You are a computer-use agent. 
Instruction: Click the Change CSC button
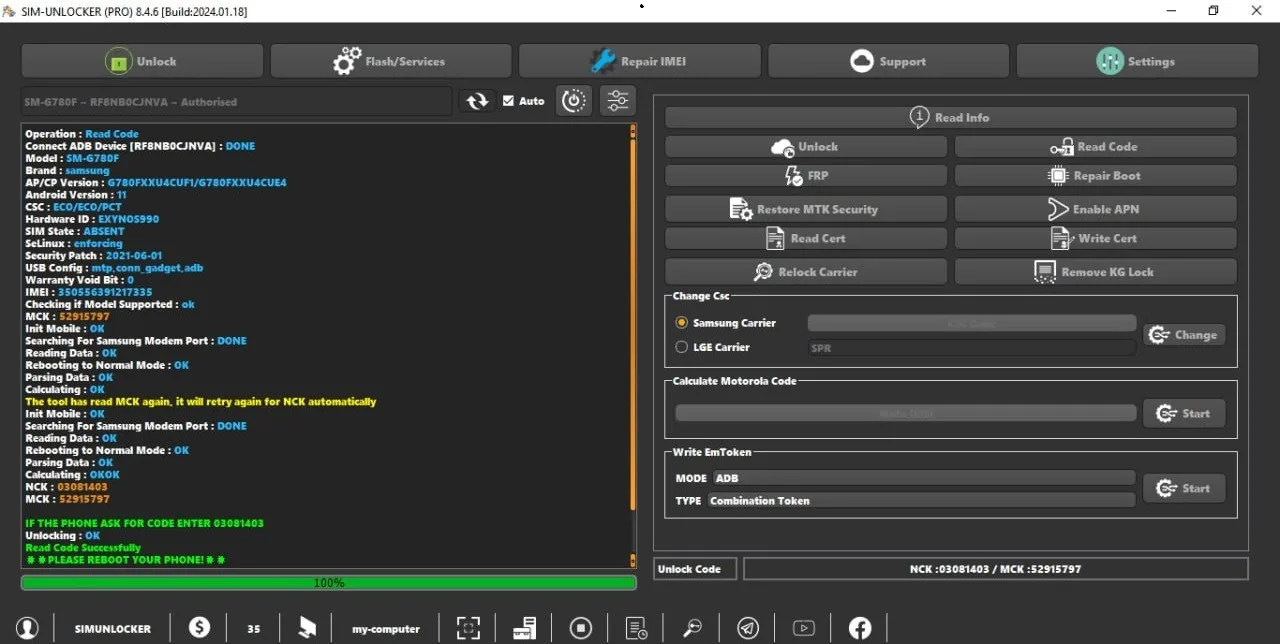pos(1184,335)
